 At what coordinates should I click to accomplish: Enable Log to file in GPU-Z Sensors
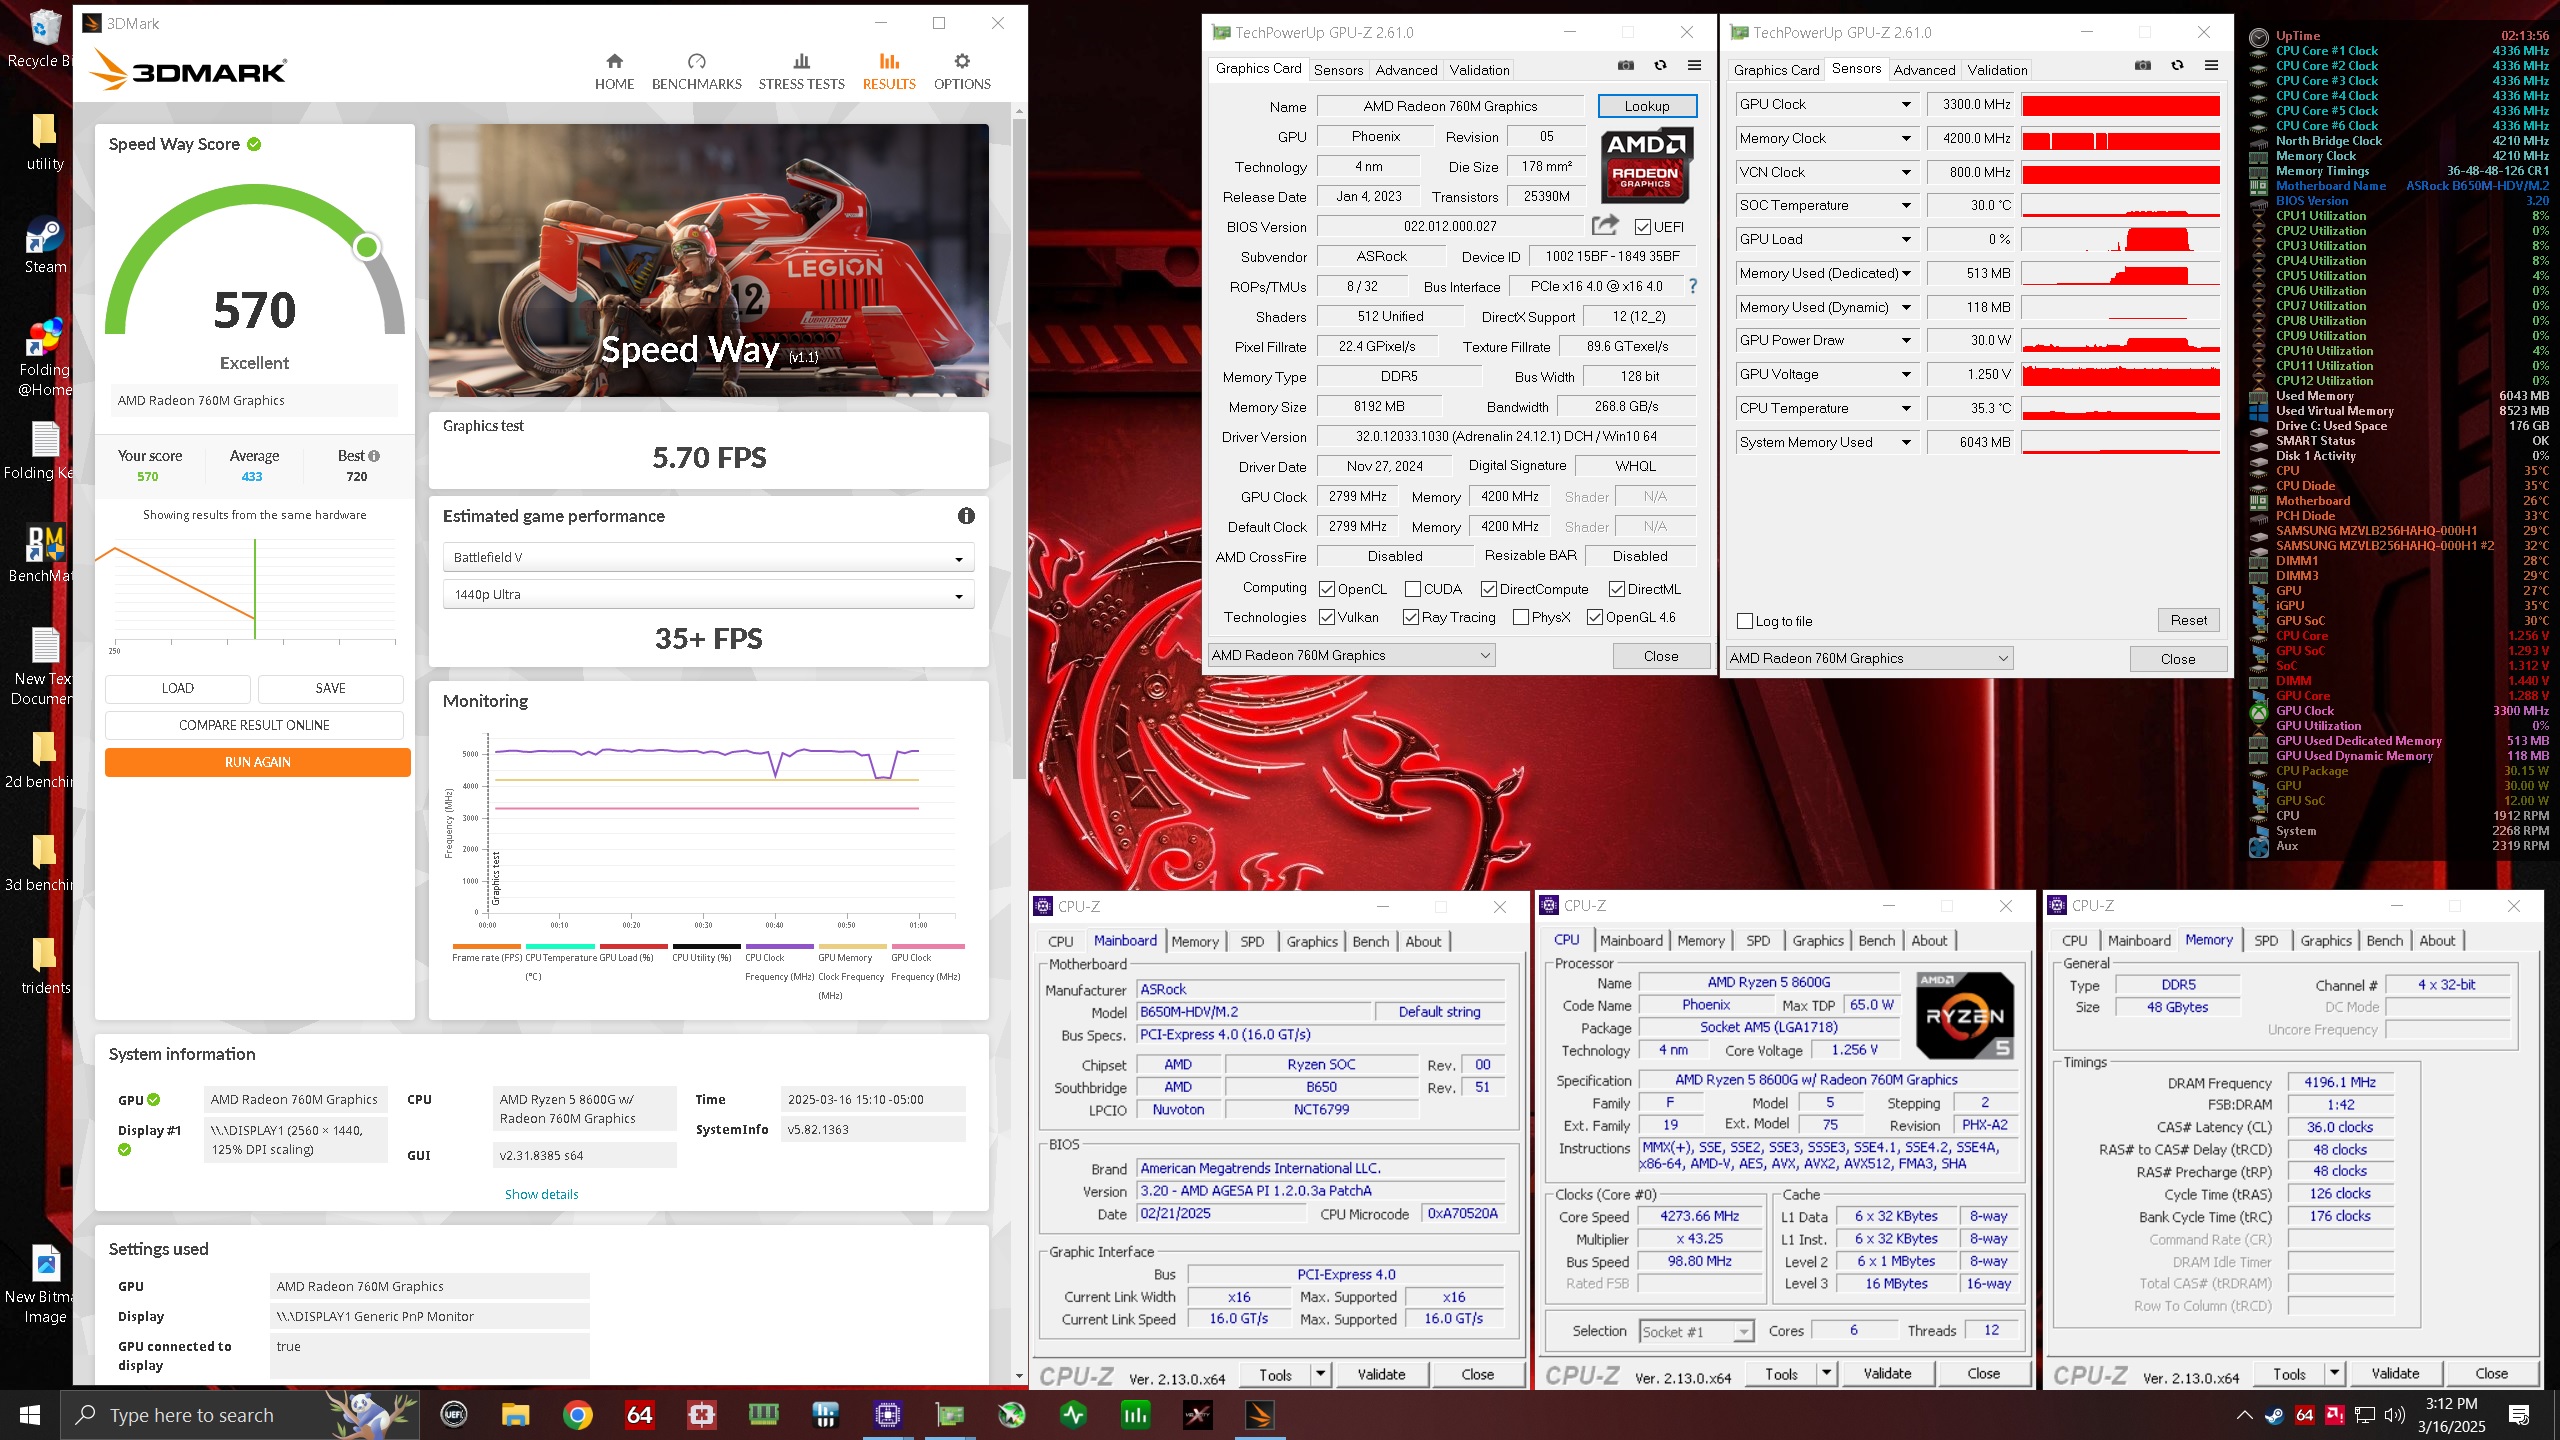coord(1745,621)
